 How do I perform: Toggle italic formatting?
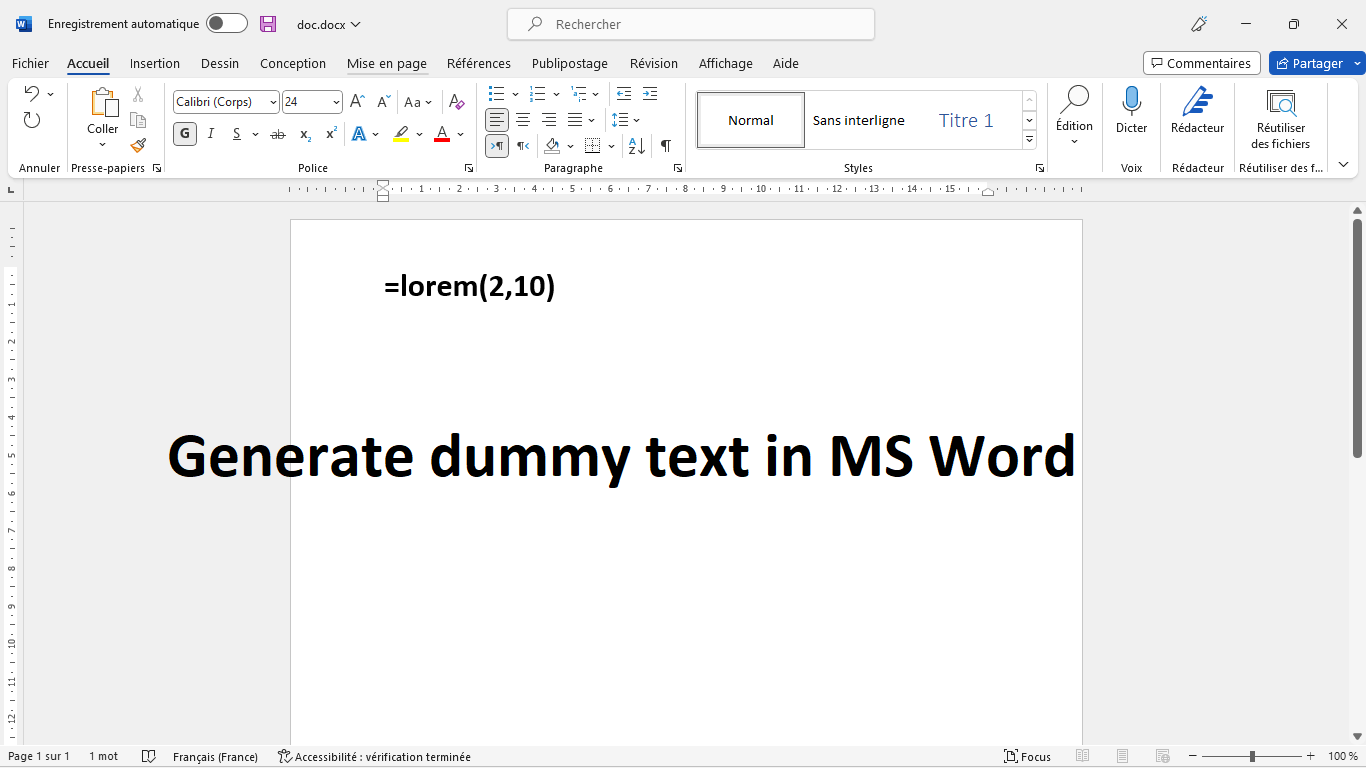click(x=211, y=134)
